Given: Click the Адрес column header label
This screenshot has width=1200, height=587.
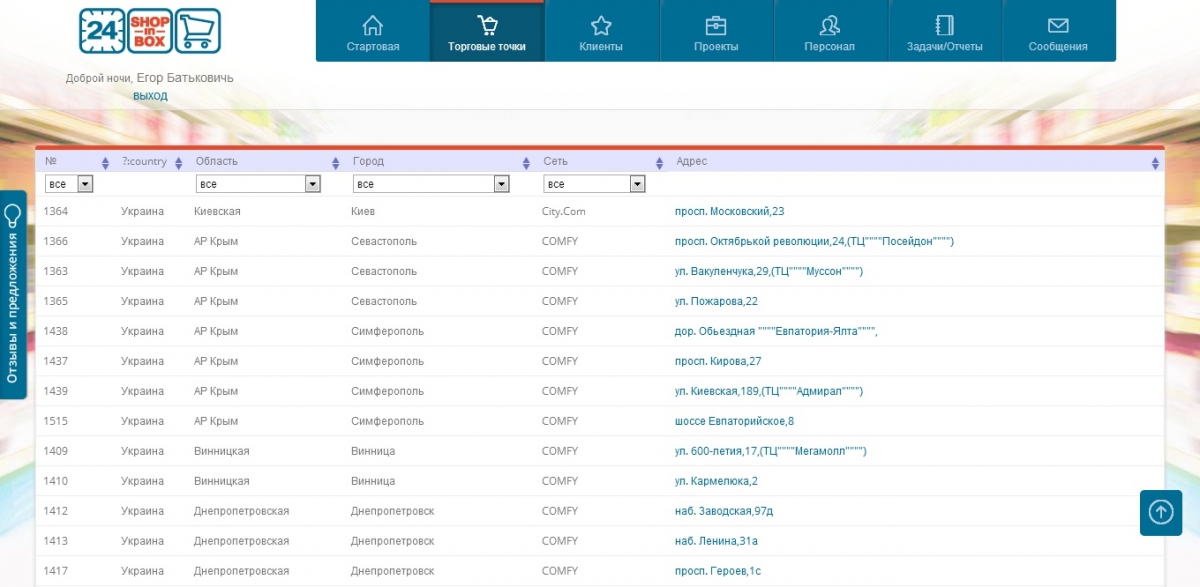Looking at the screenshot, I should [692, 162].
